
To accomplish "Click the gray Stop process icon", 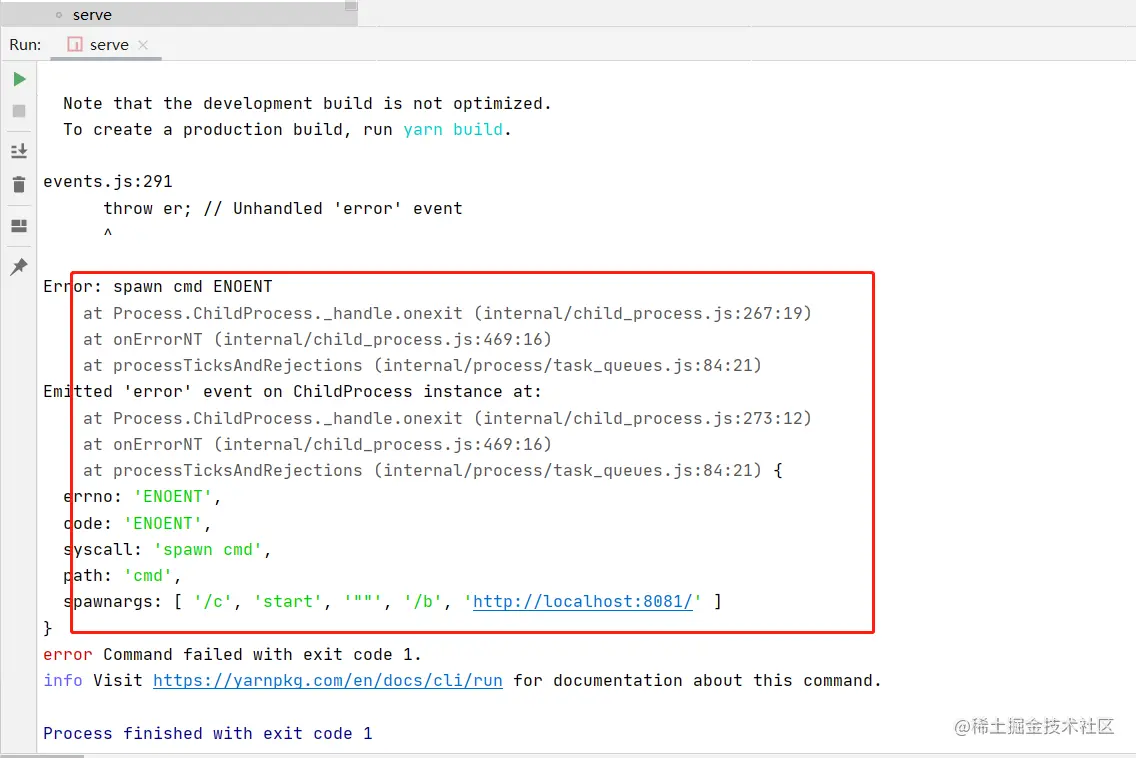I will [19, 111].
